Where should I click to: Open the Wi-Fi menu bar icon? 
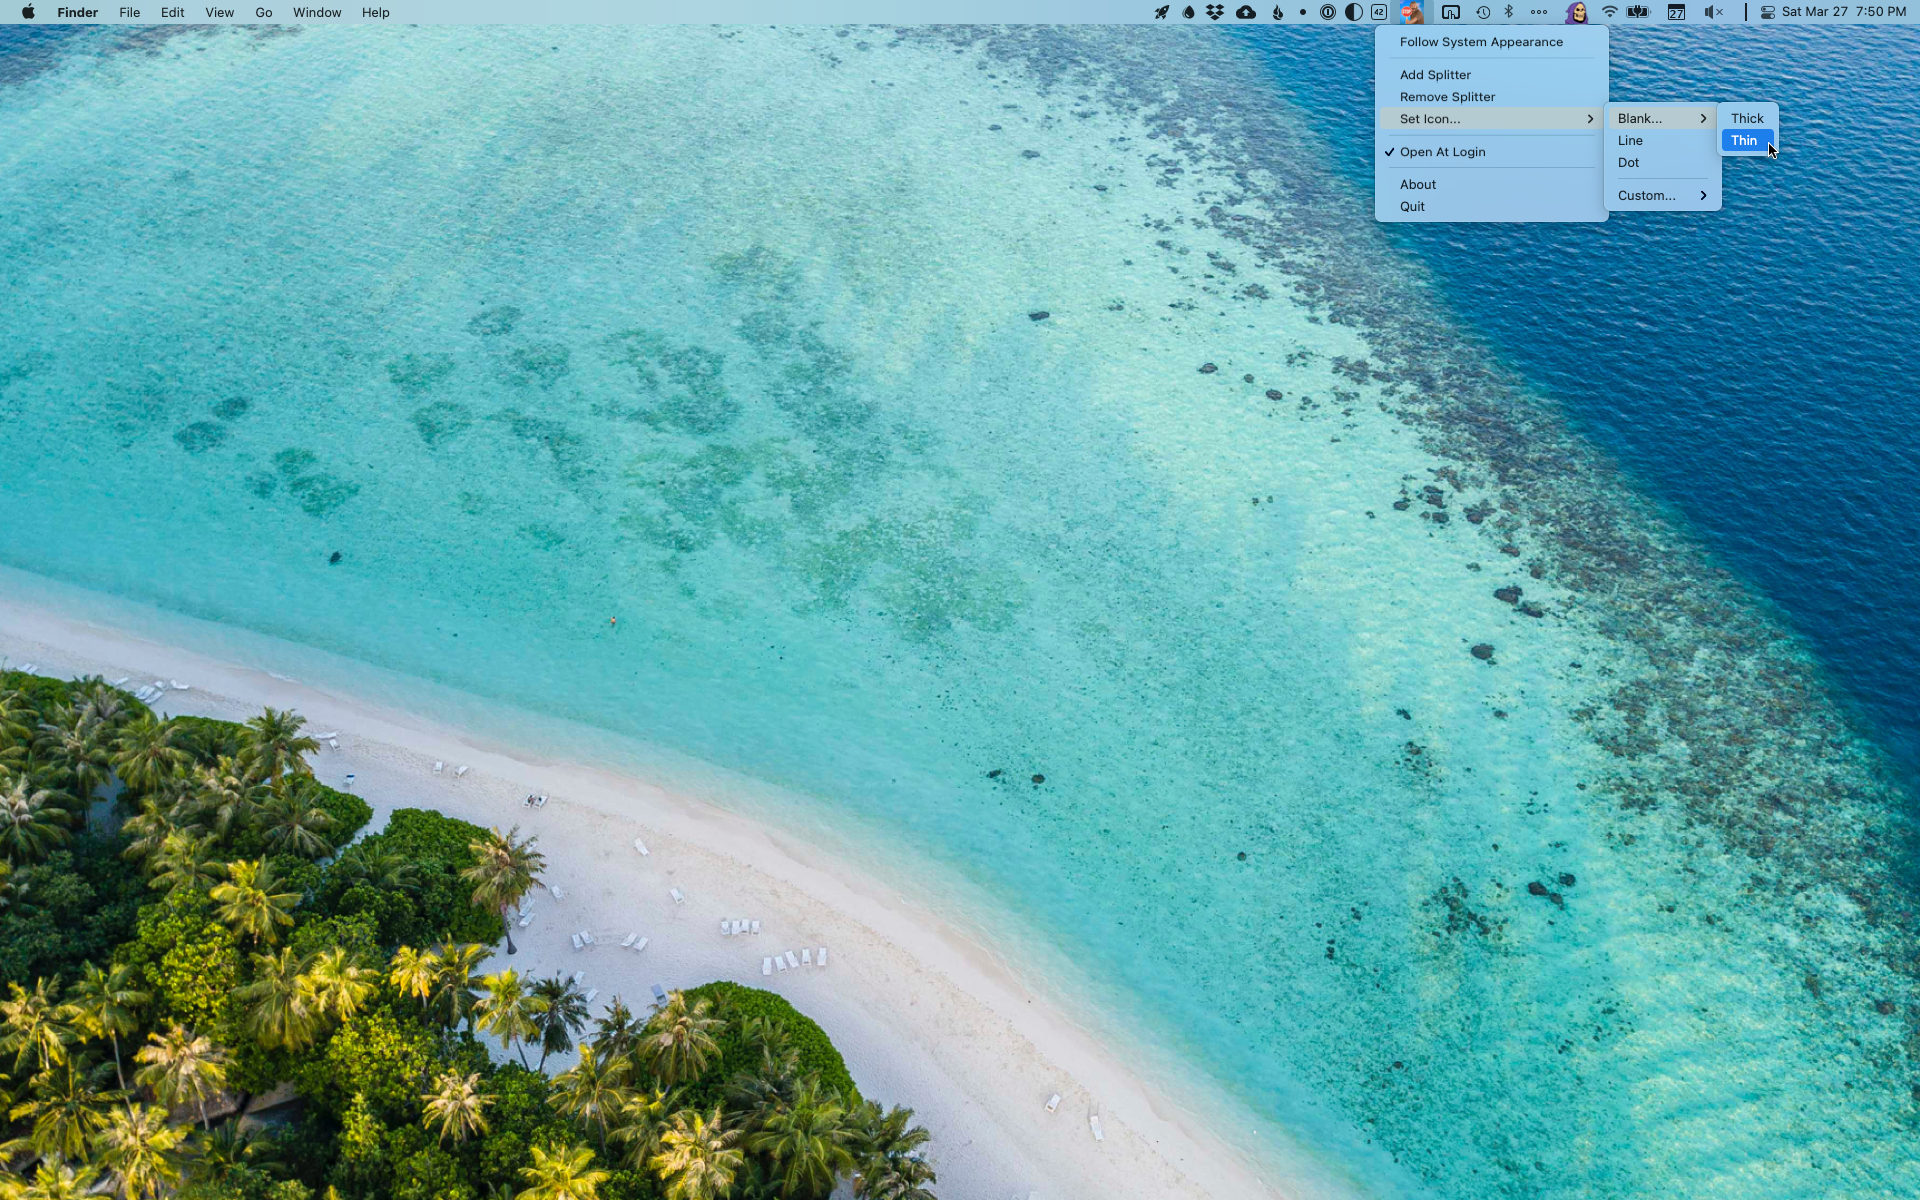(1609, 13)
